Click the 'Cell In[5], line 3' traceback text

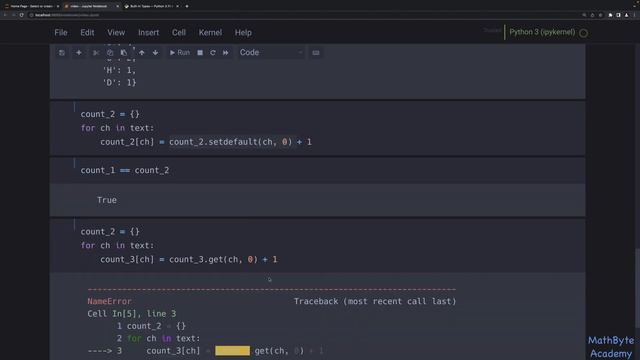(x=131, y=314)
